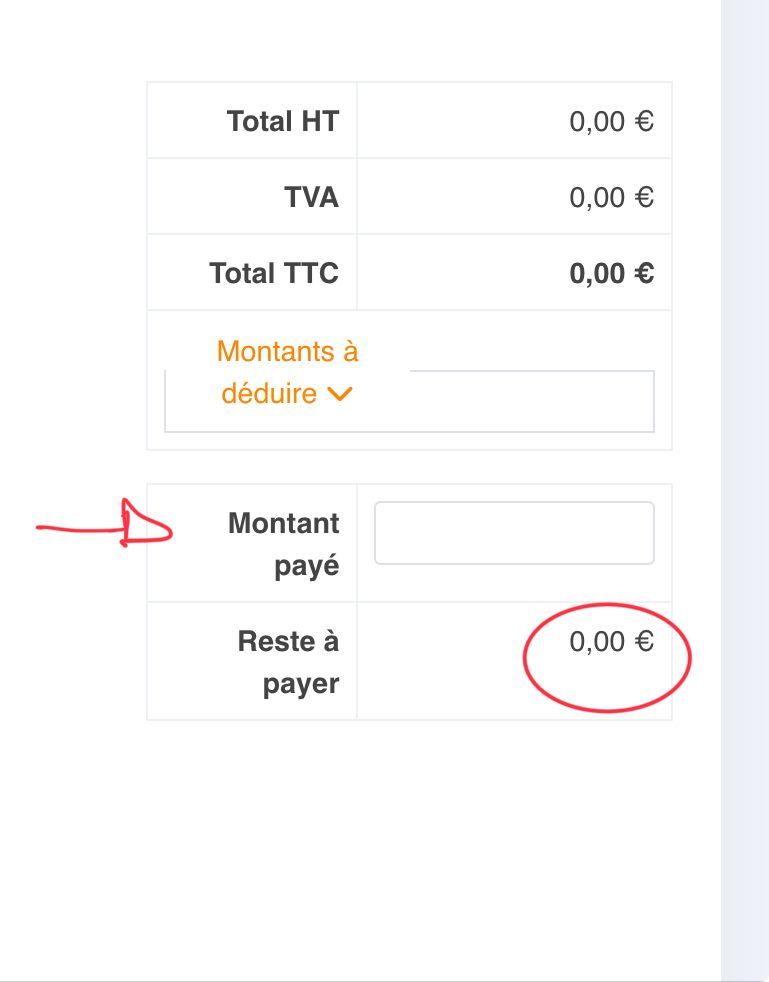
Task: Click the TVA amount value
Action: [611, 197]
